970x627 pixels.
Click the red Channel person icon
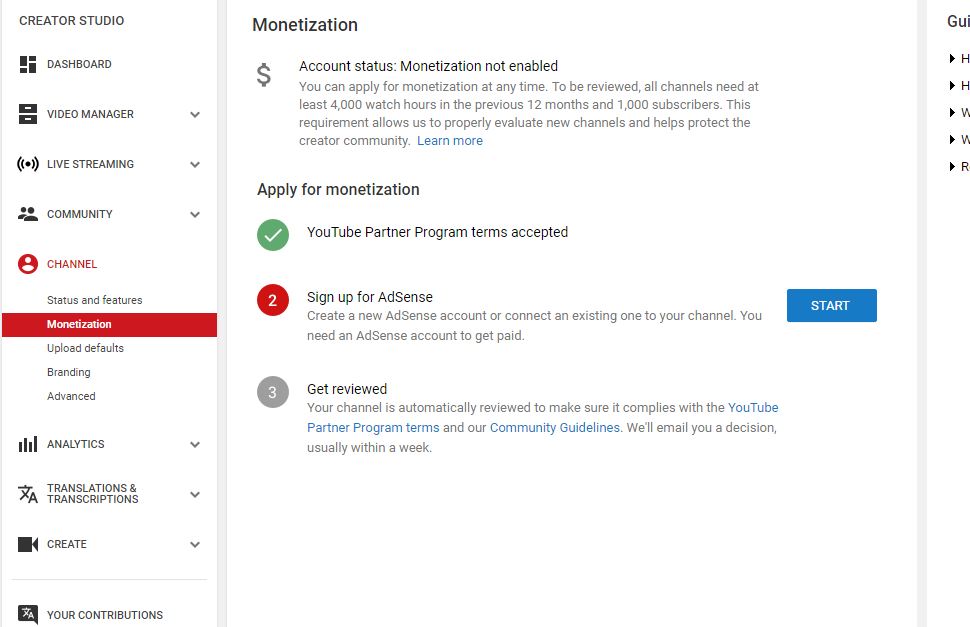click(28, 264)
